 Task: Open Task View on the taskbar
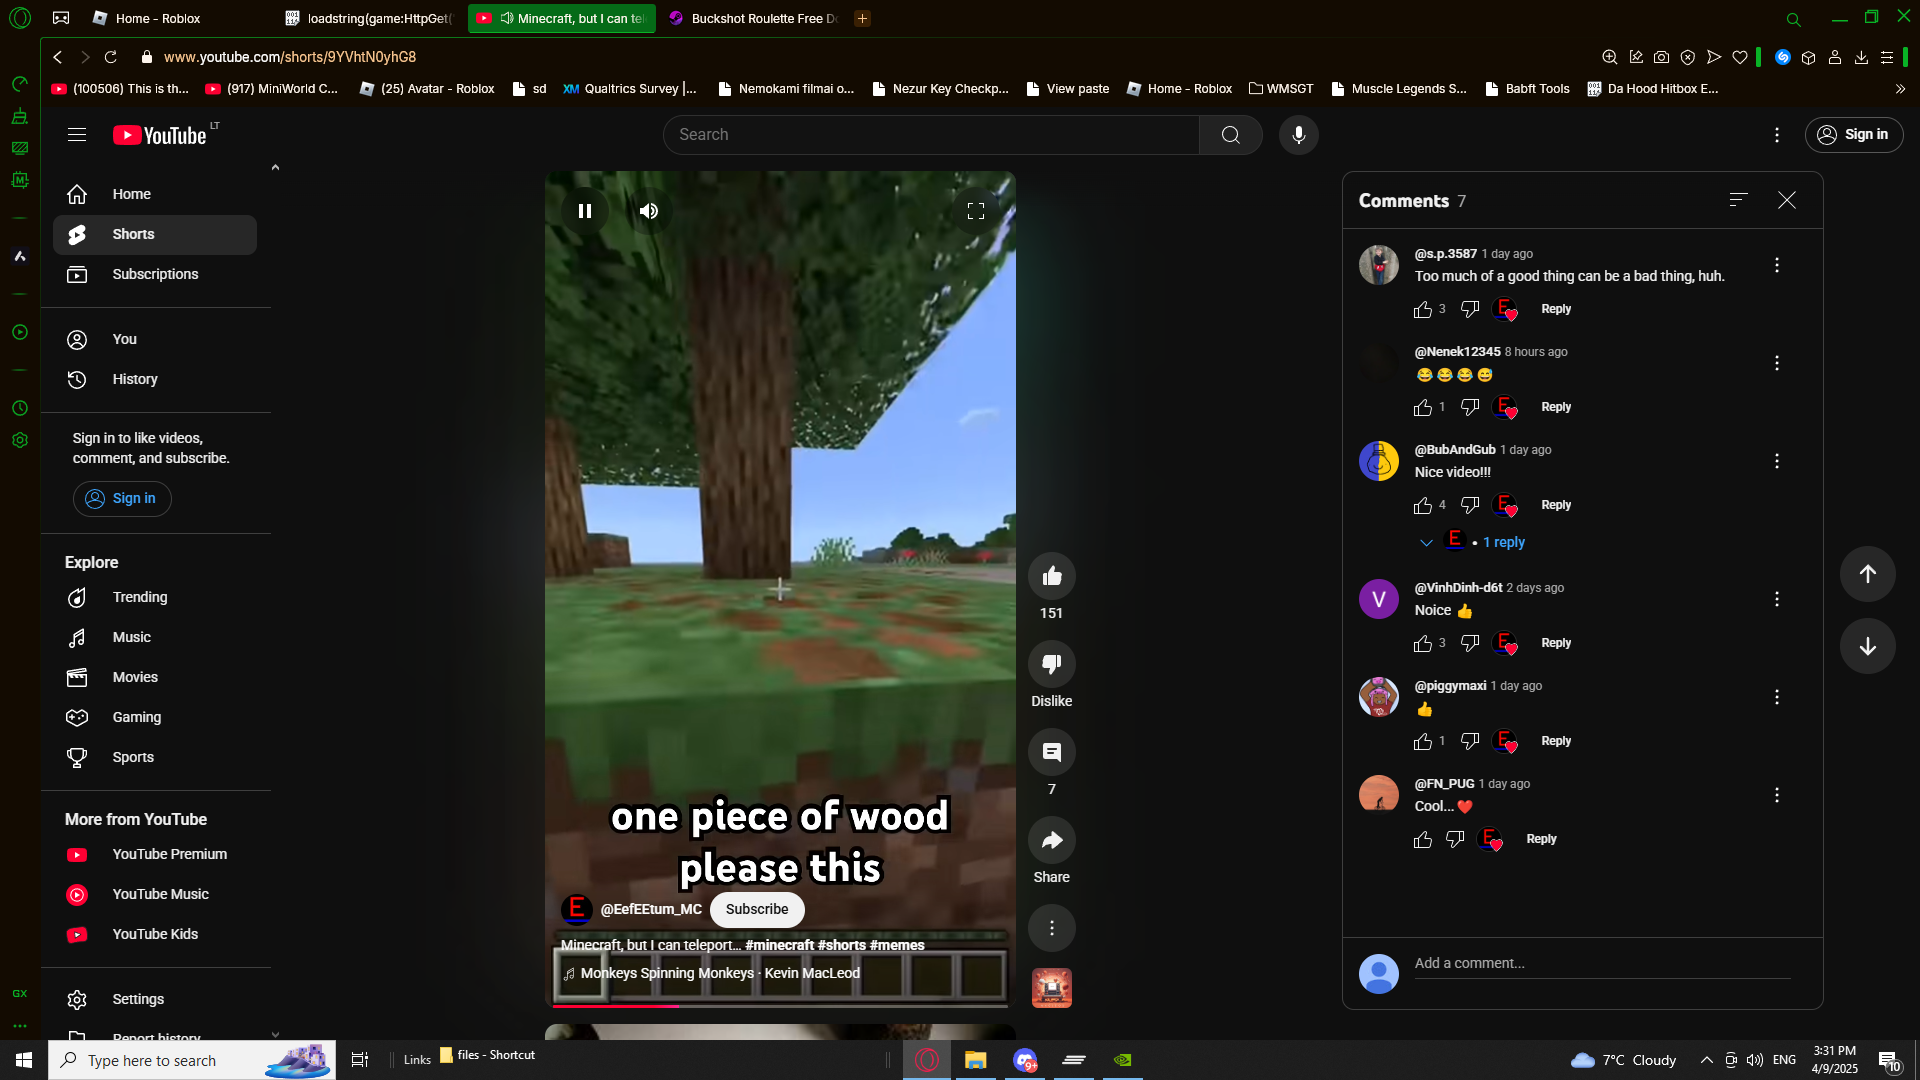pyautogui.click(x=360, y=1060)
